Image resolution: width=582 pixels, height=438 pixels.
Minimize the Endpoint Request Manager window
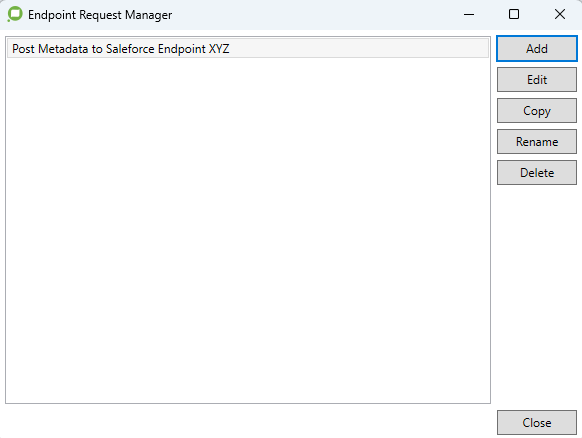point(469,14)
